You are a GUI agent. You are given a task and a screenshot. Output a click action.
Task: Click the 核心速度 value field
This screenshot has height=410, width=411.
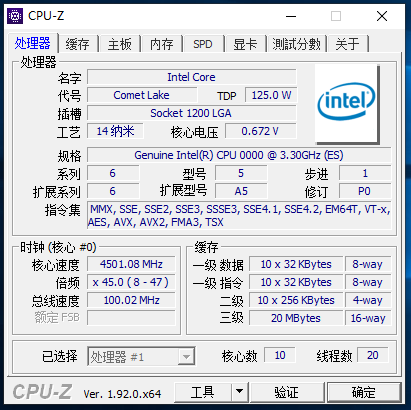pyautogui.click(x=131, y=264)
